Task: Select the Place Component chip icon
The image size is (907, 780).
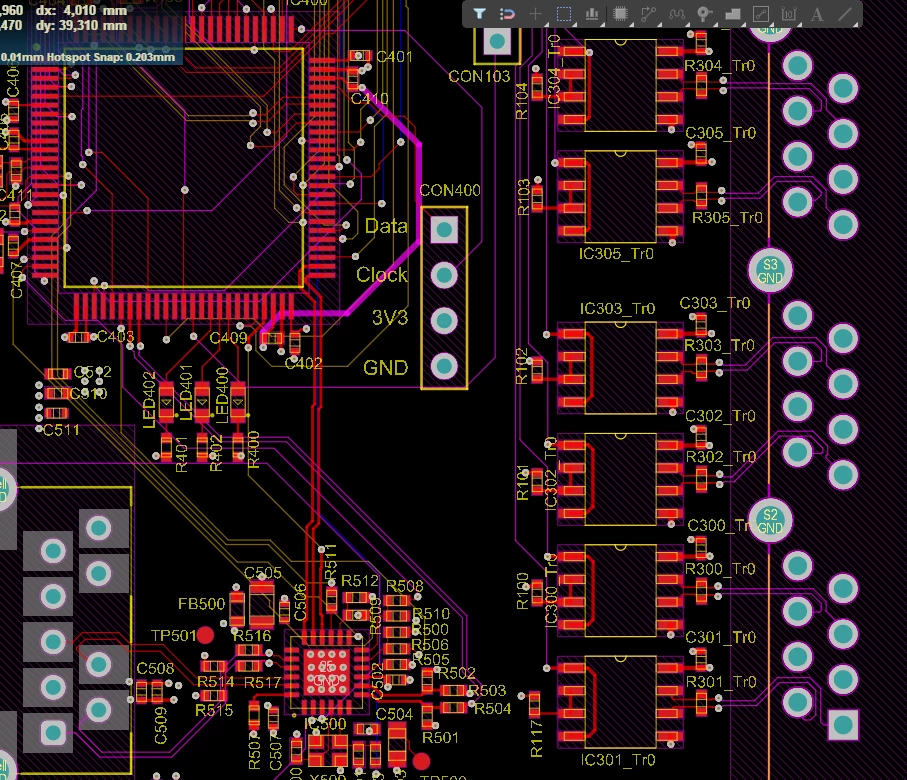Action: click(620, 14)
